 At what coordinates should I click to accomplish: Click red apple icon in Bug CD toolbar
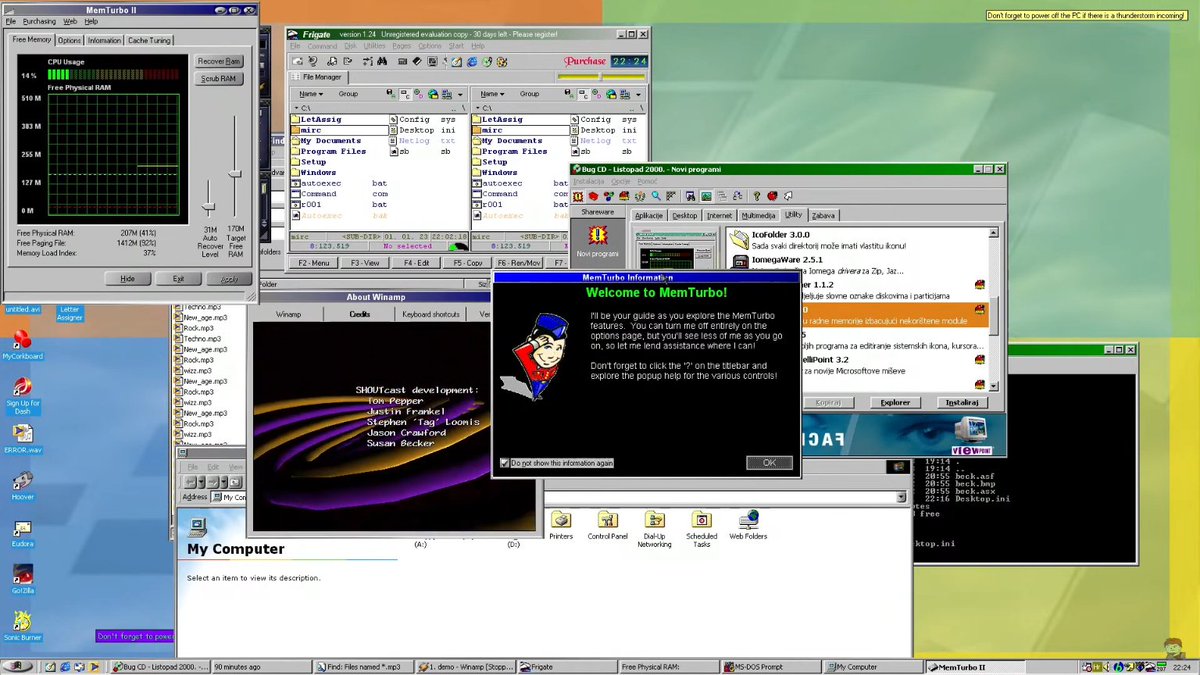click(x=772, y=196)
